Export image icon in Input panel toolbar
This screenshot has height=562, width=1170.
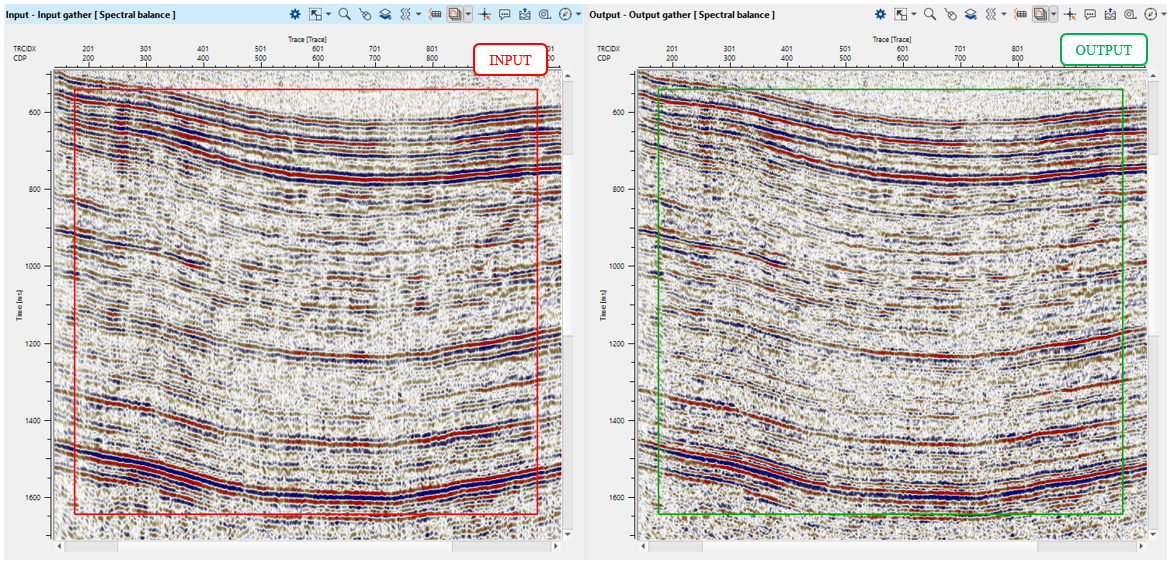(524, 15)
